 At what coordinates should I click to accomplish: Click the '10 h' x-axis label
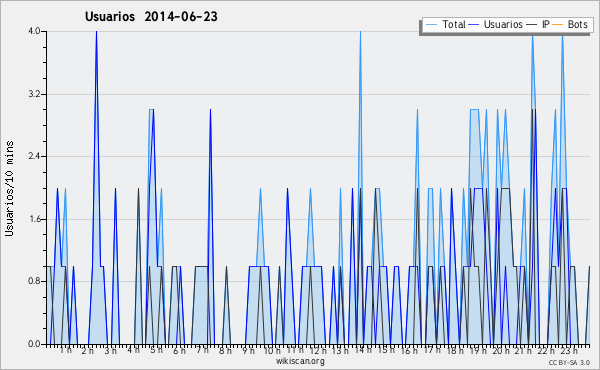point(272,350)
